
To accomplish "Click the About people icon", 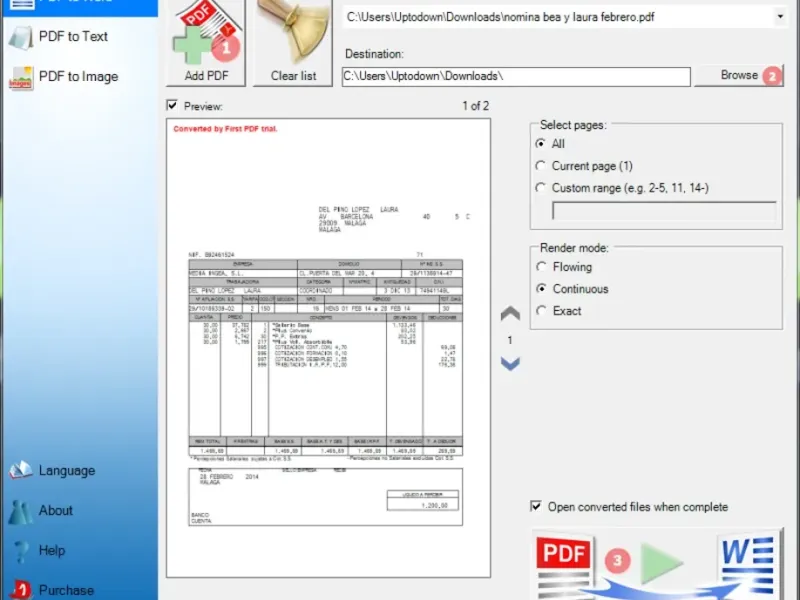I will pyautogui.click(x=20, y=512).
